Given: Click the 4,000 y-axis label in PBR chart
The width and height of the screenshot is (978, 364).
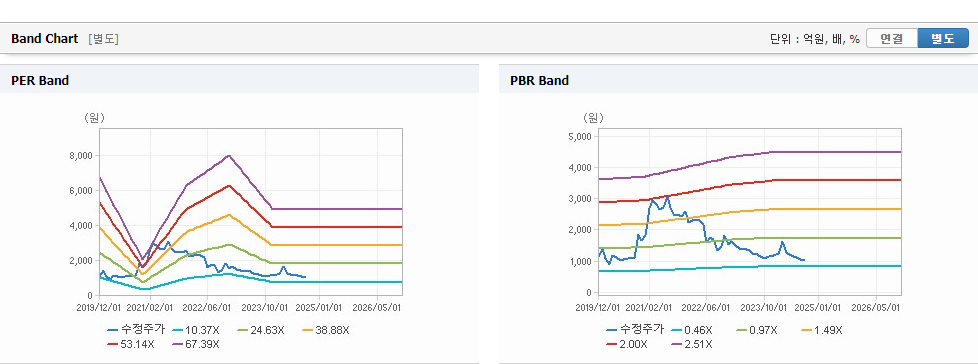Looking at the screenshot, I should pyautogui.click(x=580, y=167).
